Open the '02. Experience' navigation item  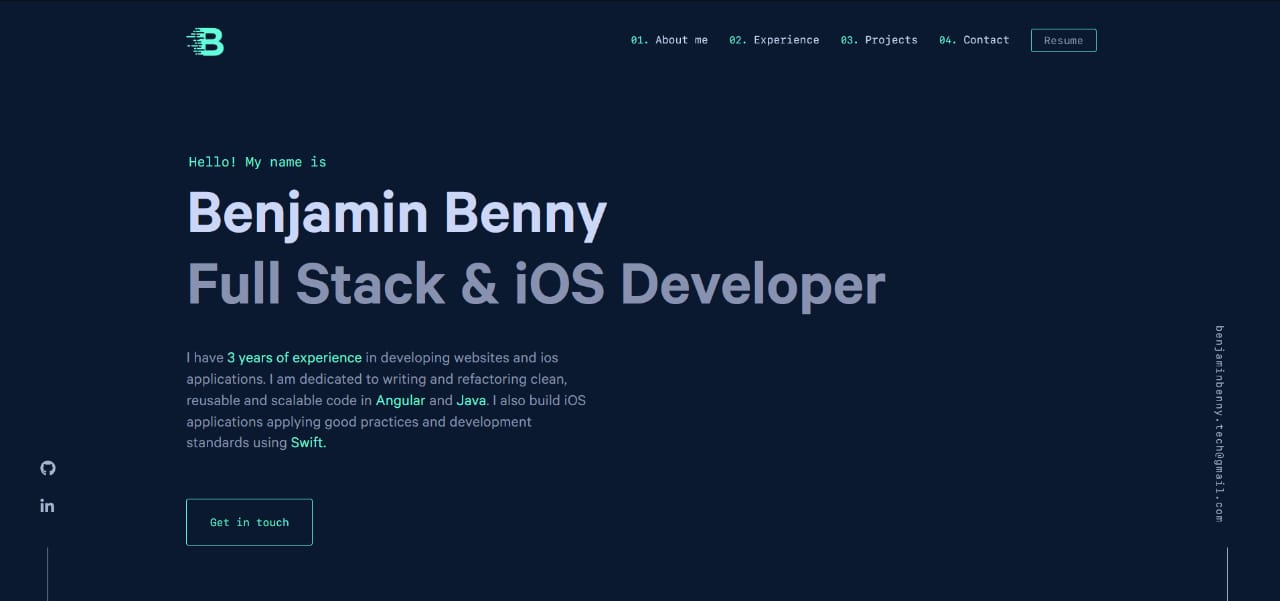pyautogui.click(x=774, y=40)
